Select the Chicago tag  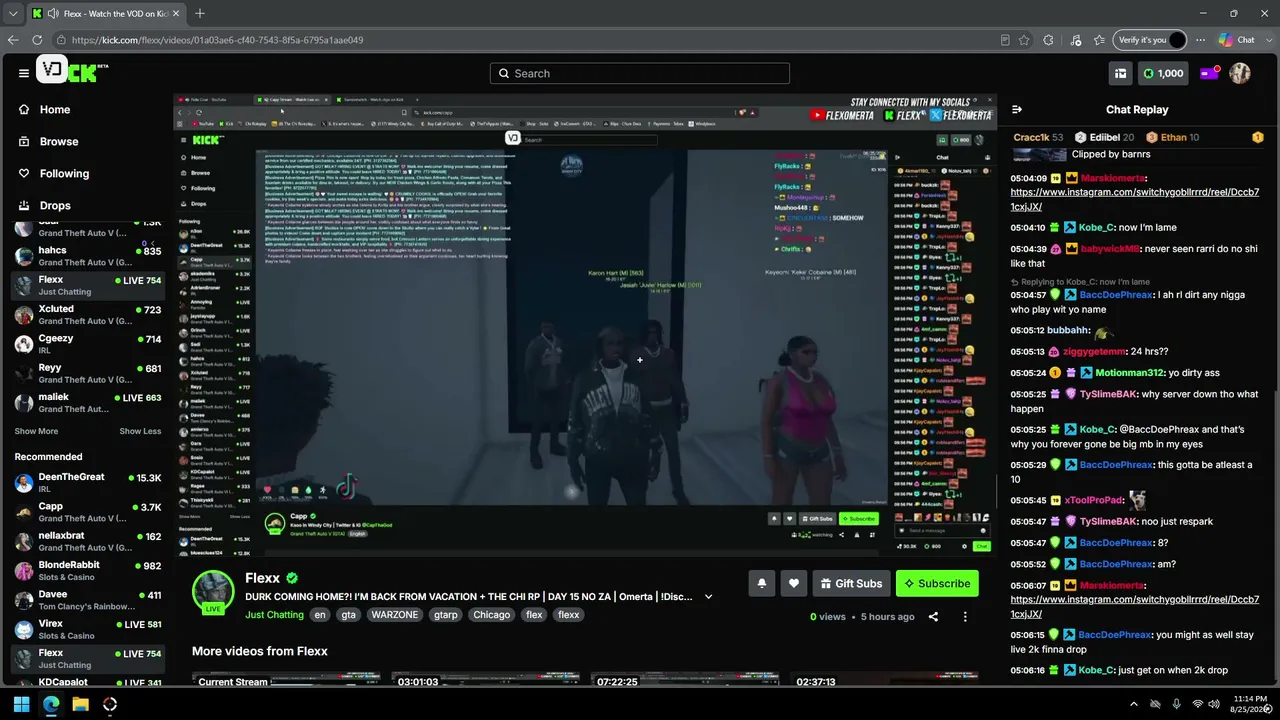(x=492, y=615)
